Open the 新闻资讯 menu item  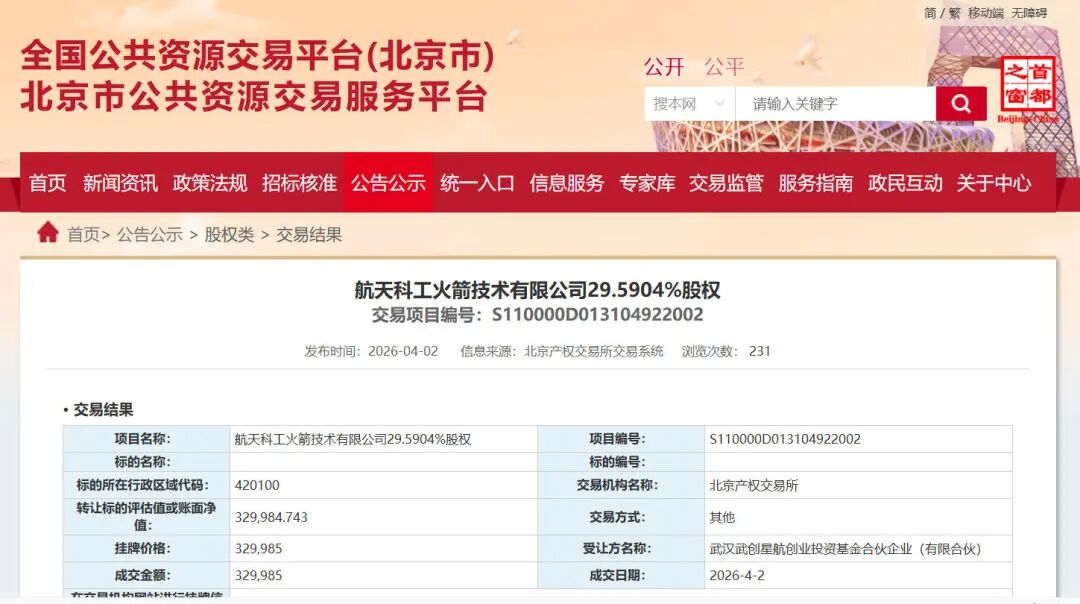click(x=120, y=183)
